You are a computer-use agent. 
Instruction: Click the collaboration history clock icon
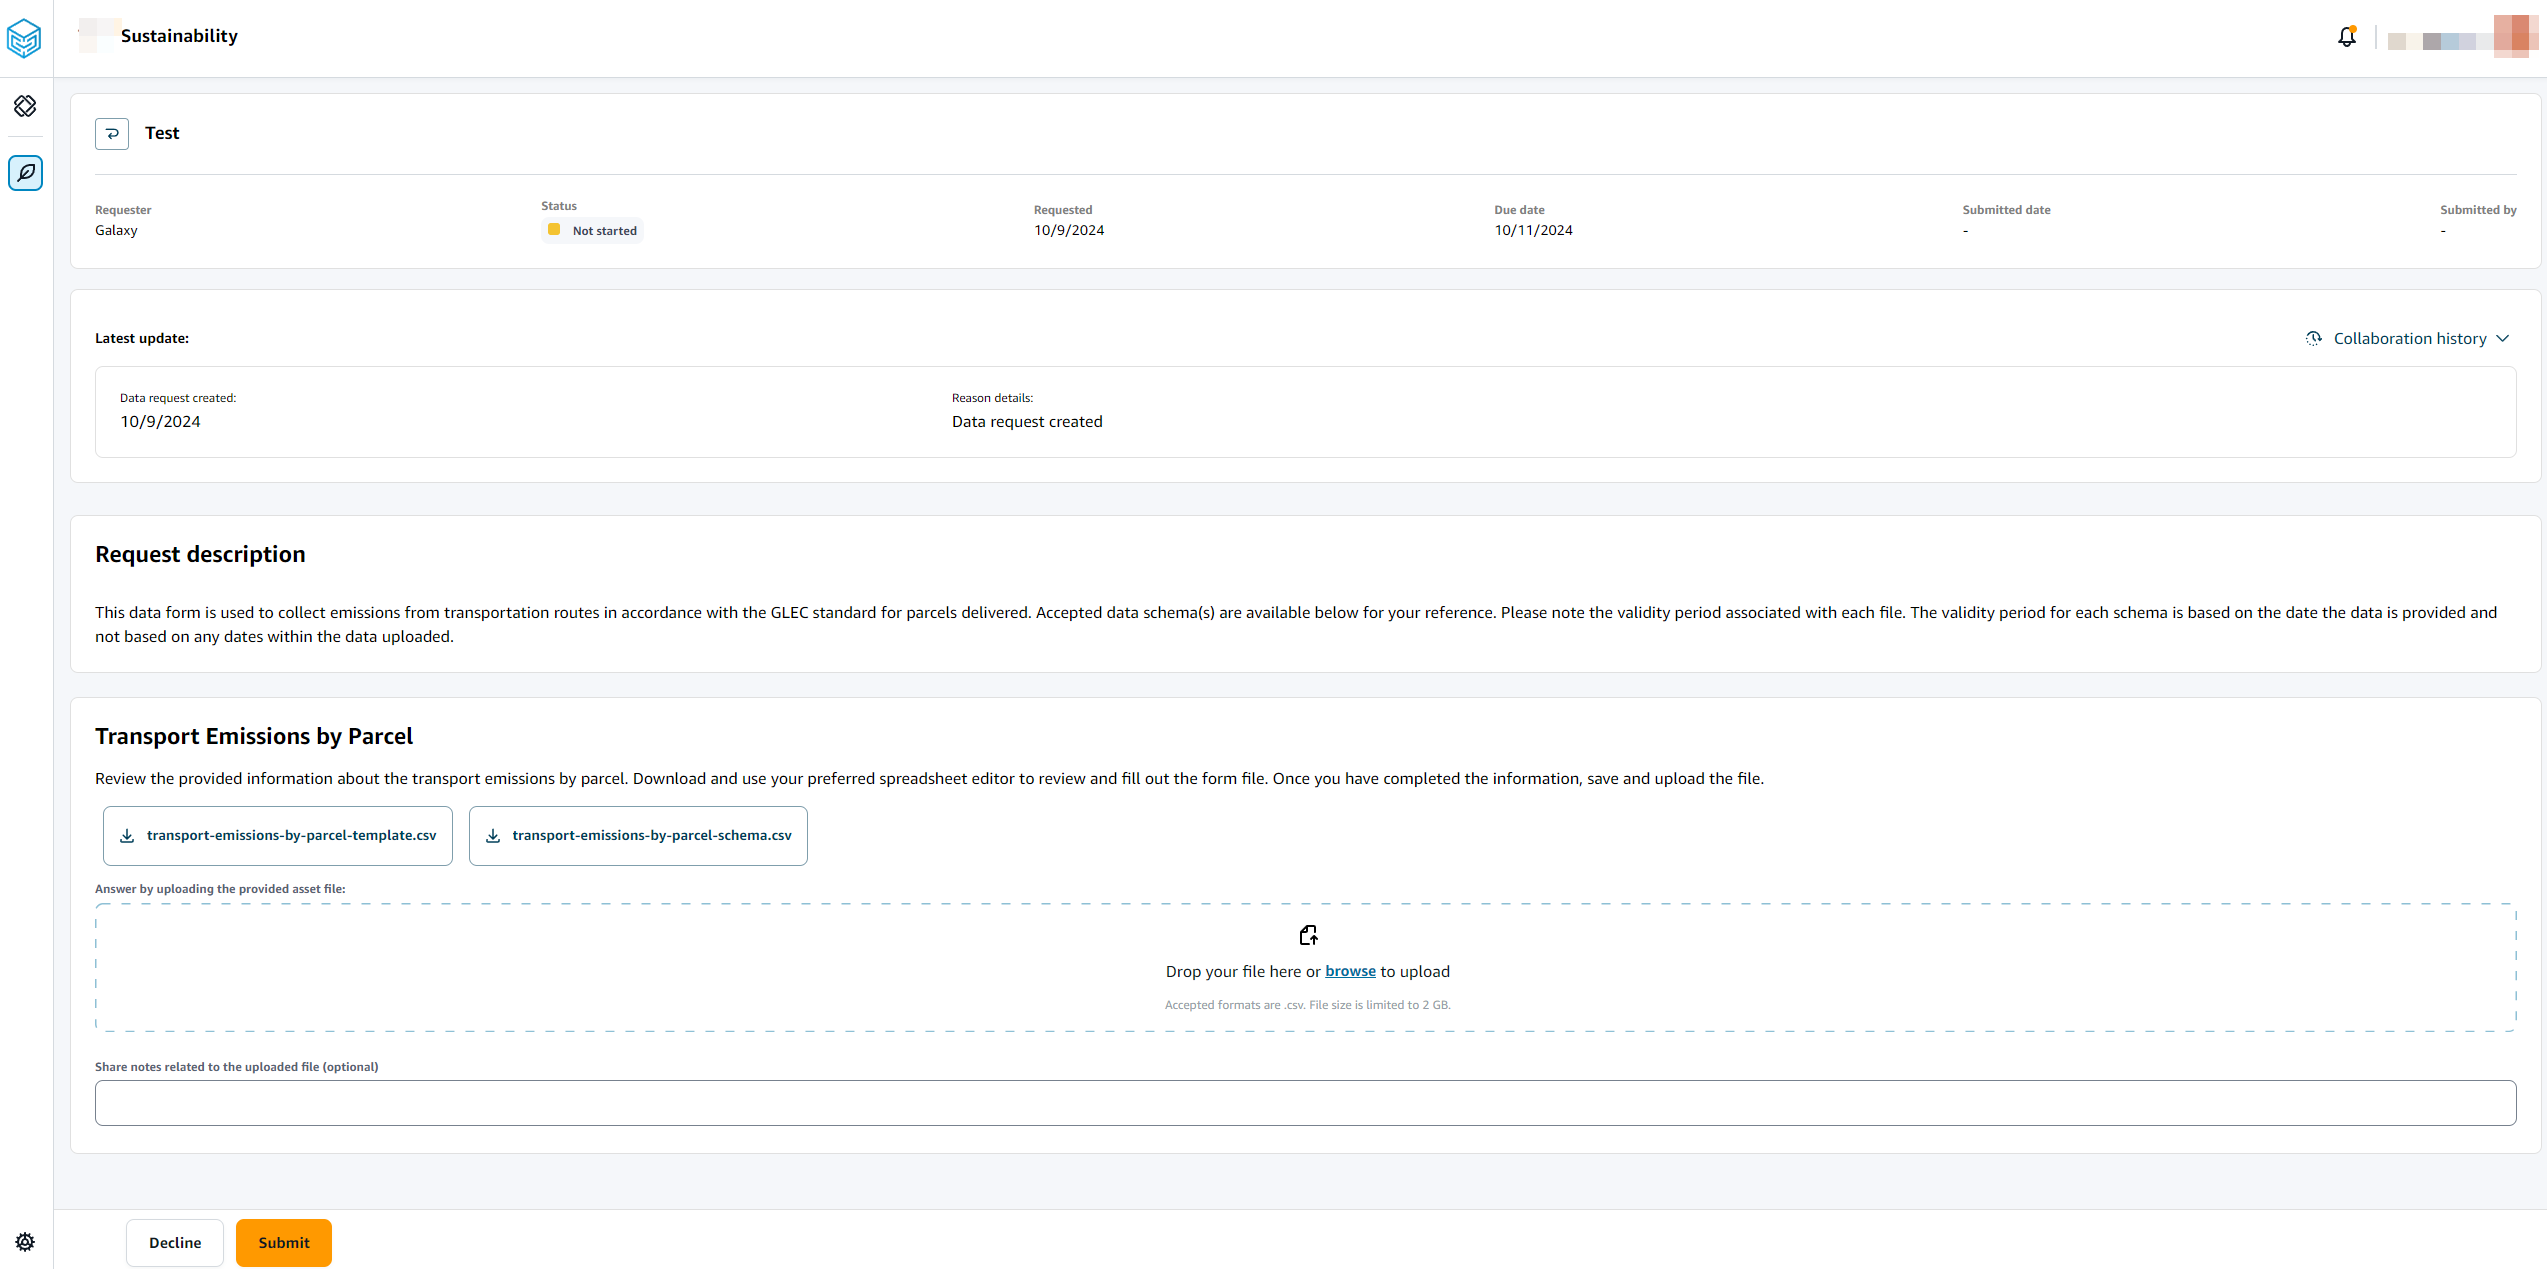click(2313, 338)
